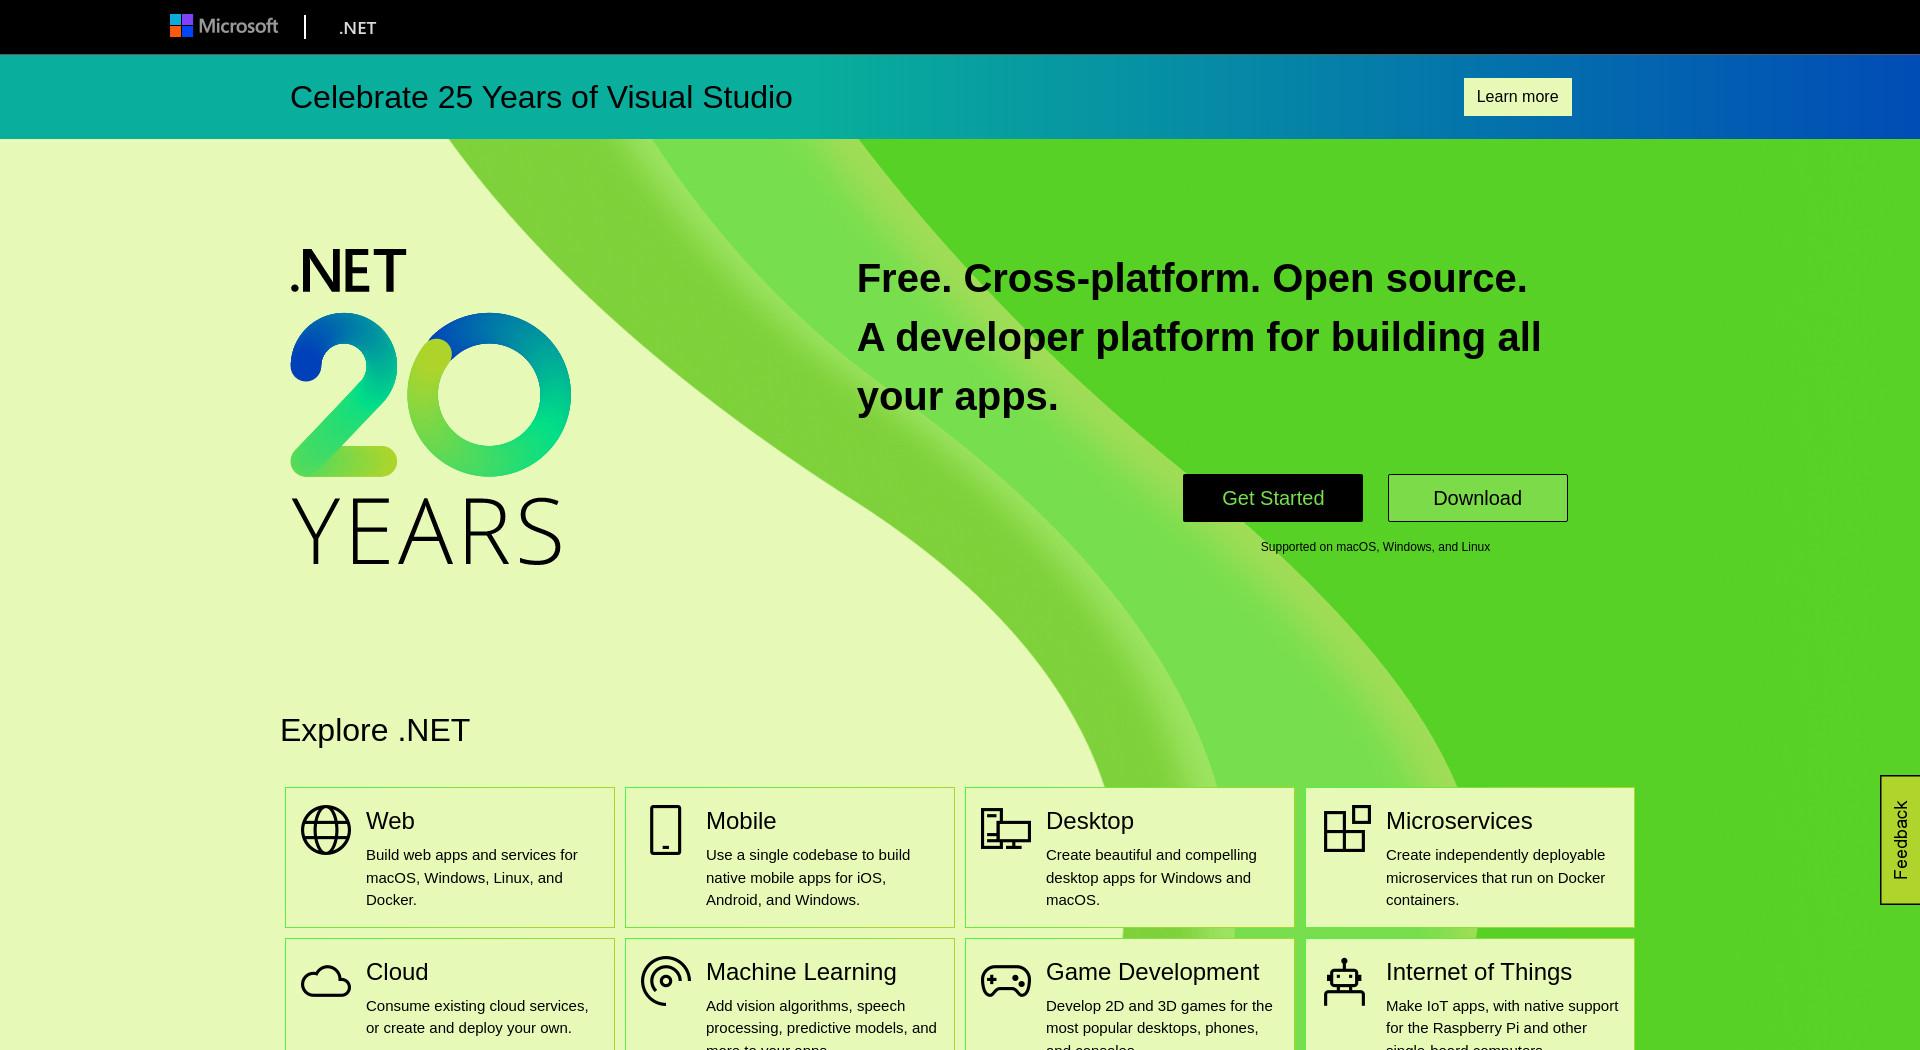
Task: Click the Microservices squares icon
Action: pyautogui.click(x=1347, y=829)
